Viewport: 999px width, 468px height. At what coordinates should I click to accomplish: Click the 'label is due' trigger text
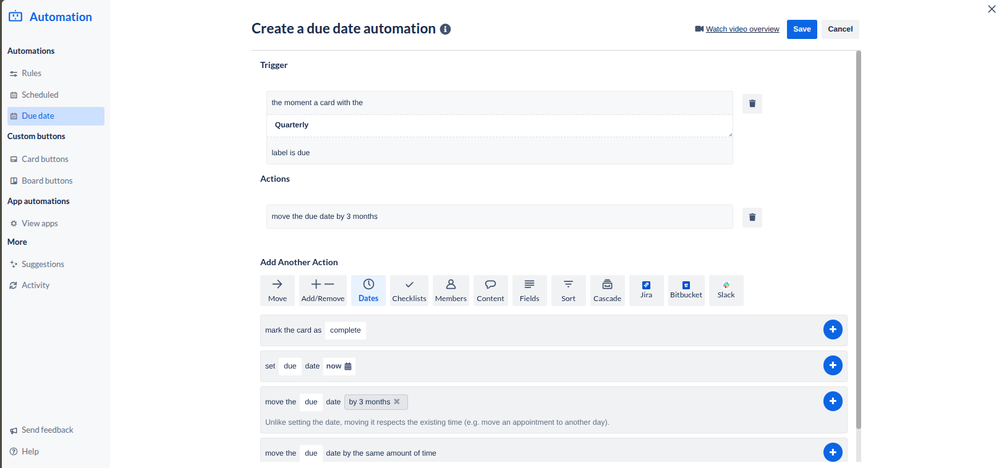coord(291,153)
